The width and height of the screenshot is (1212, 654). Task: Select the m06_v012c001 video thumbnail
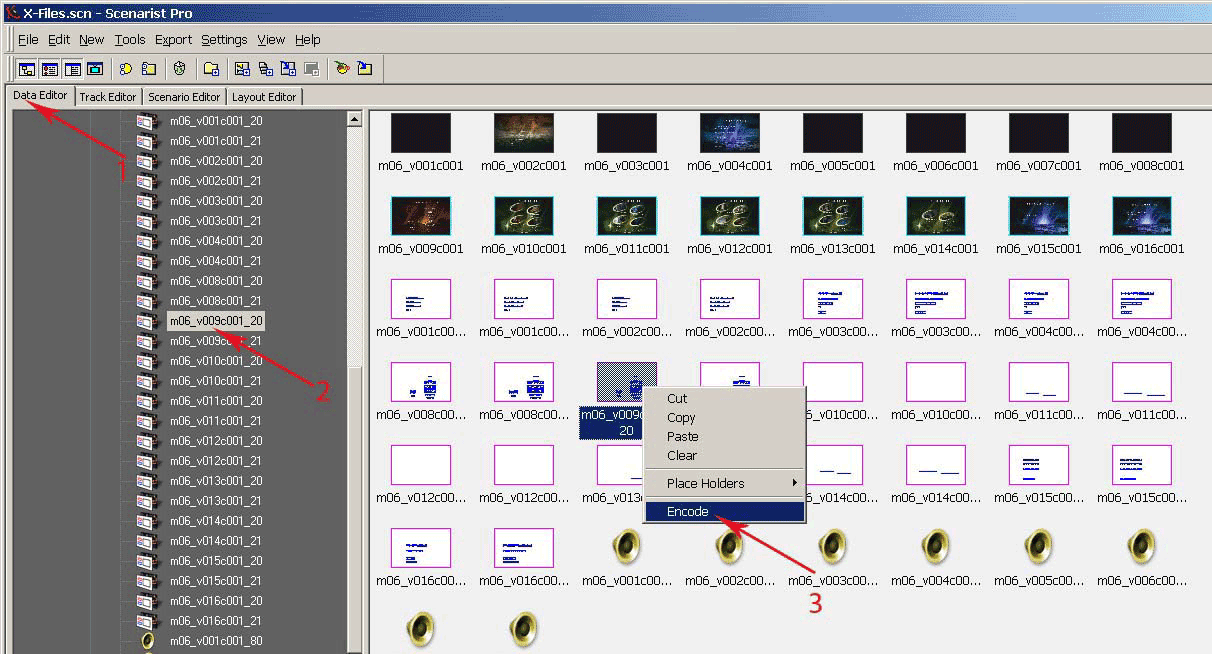730,216
